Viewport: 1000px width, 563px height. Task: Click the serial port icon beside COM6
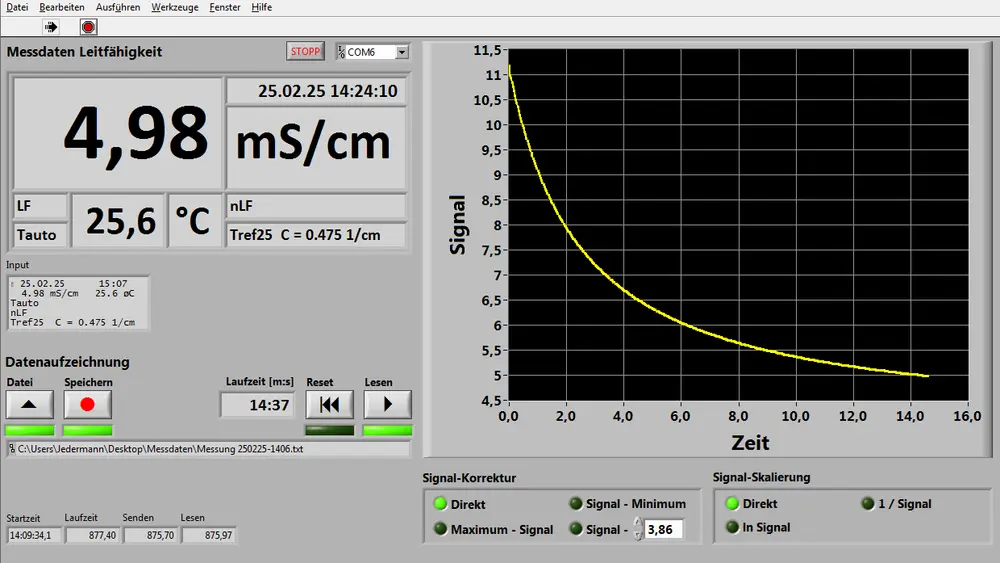(341, 52)
